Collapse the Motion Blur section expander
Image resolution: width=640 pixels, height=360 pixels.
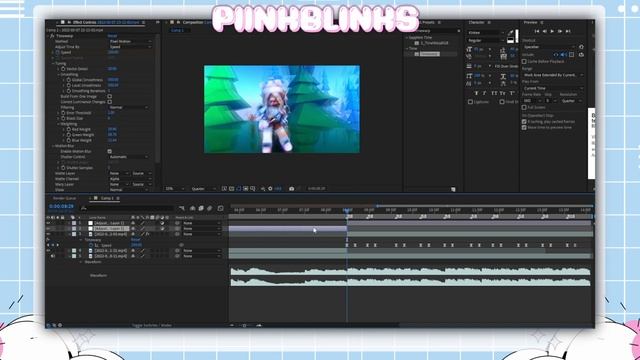pos(53,146)
